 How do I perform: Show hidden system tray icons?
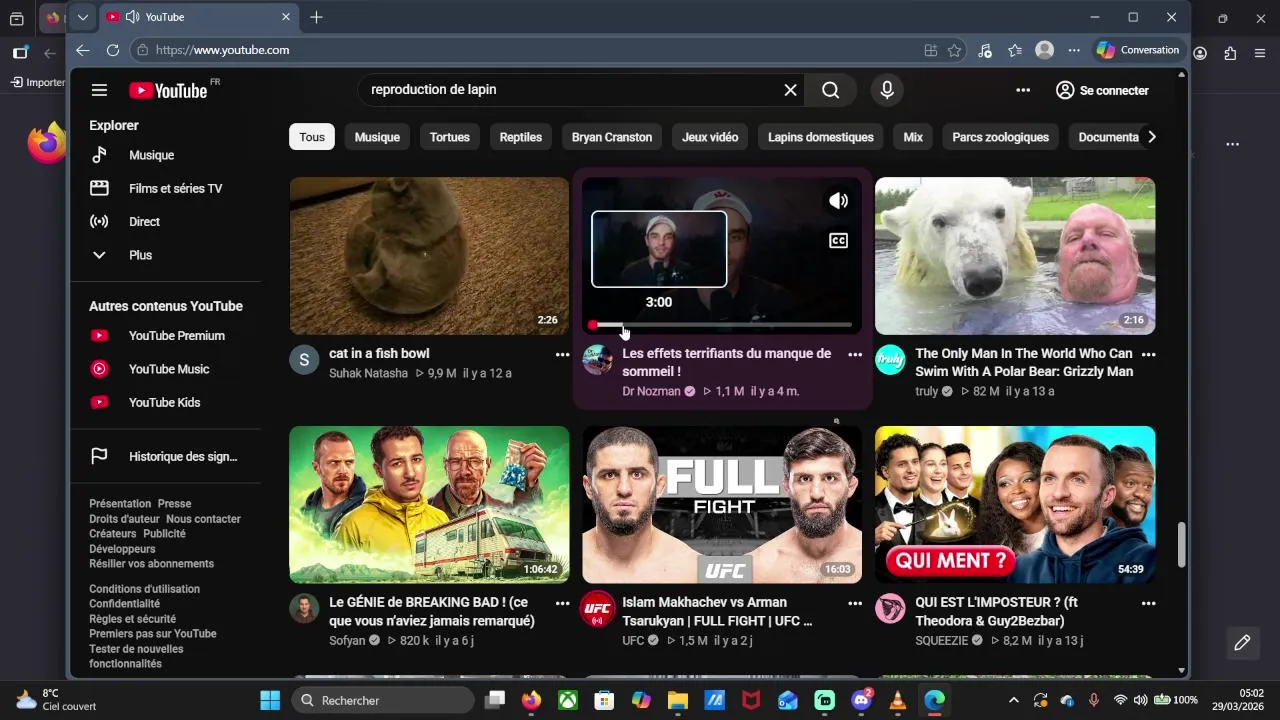[1013, 700]
